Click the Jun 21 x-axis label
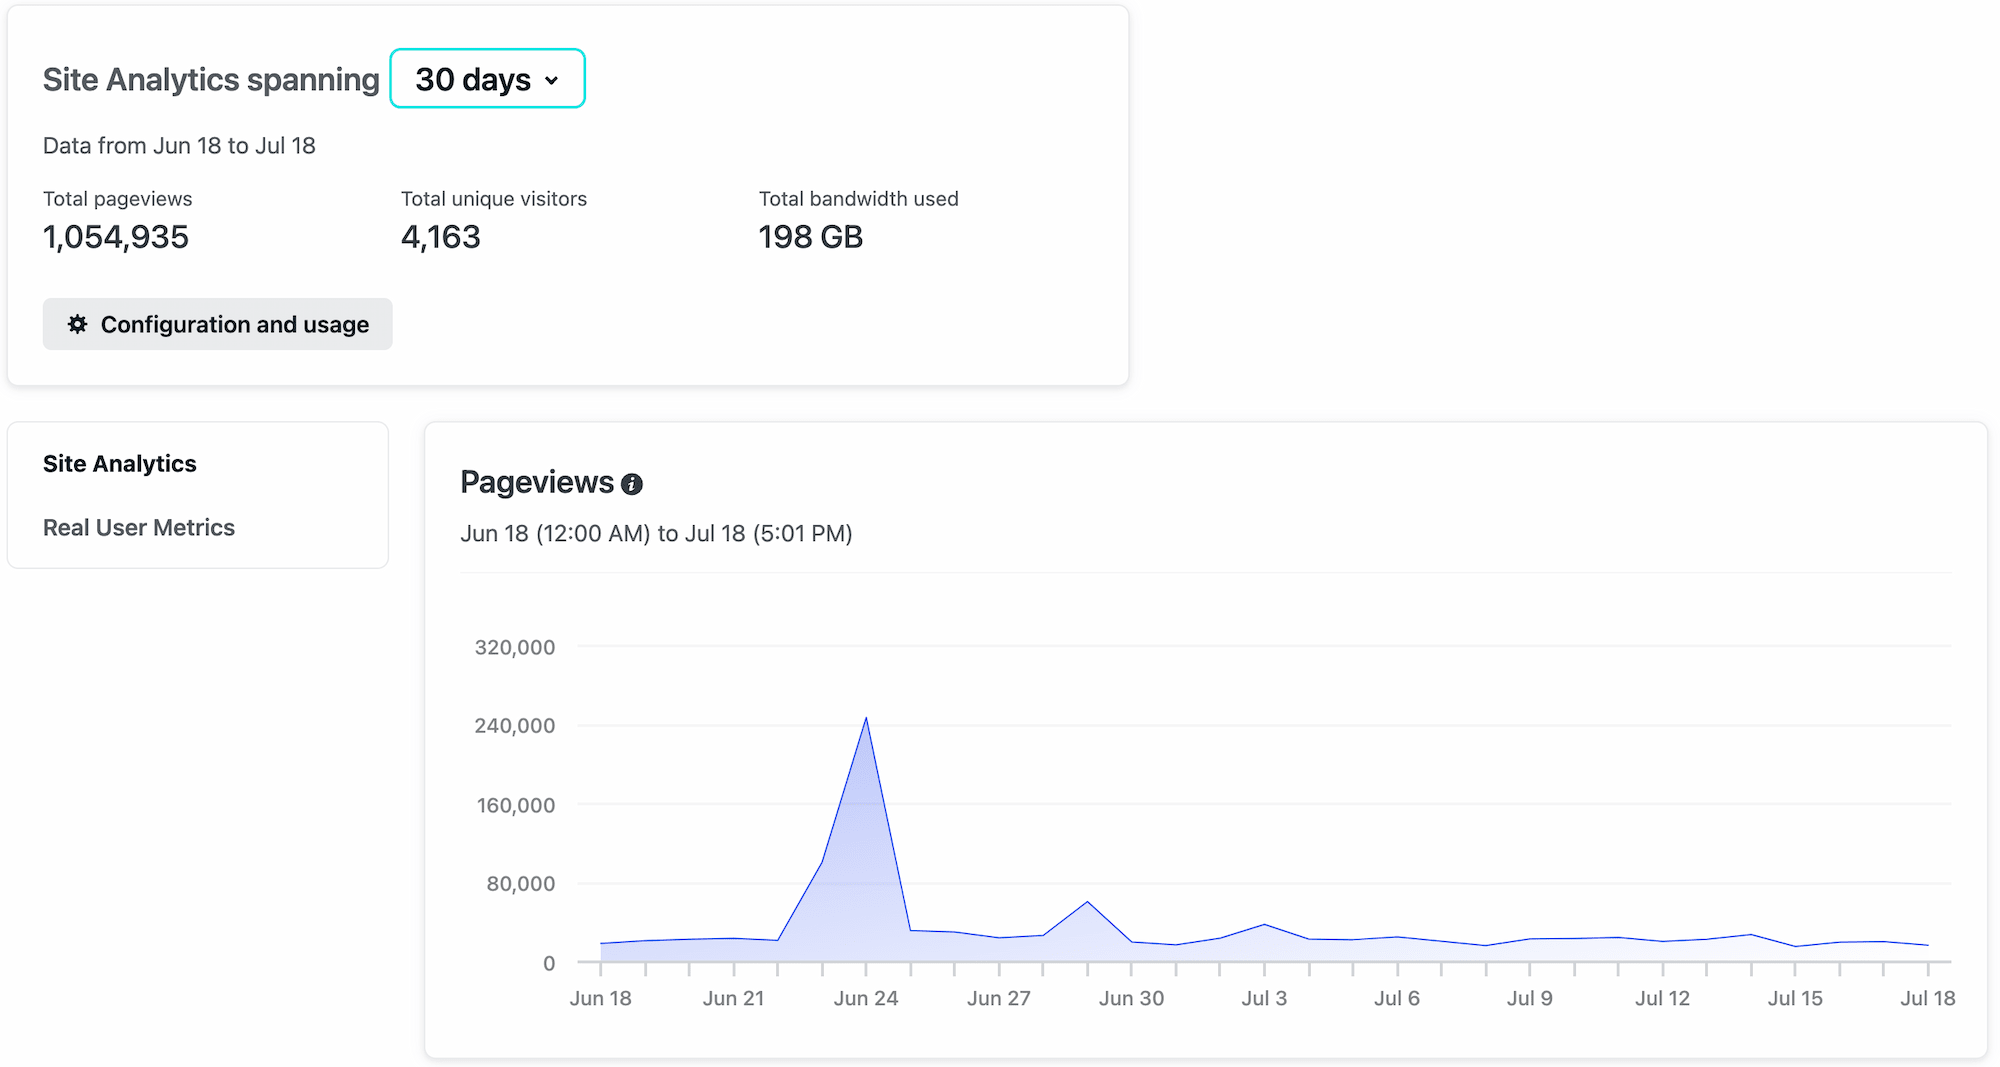Image resolution: width=2000 pixels, height=1067 pixels. click(734, 998)
